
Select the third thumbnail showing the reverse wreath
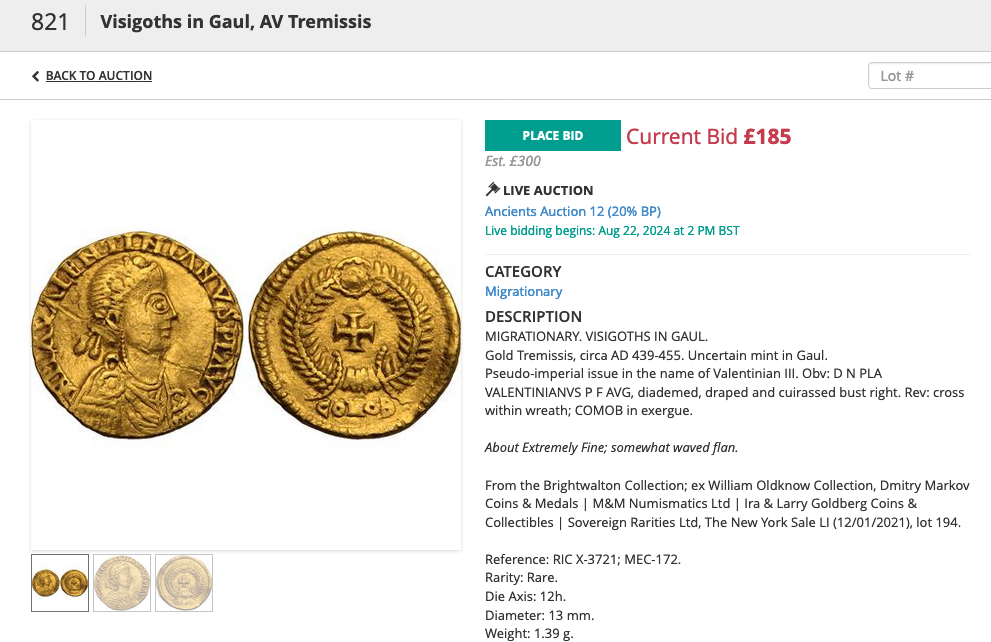click(184, 583)
